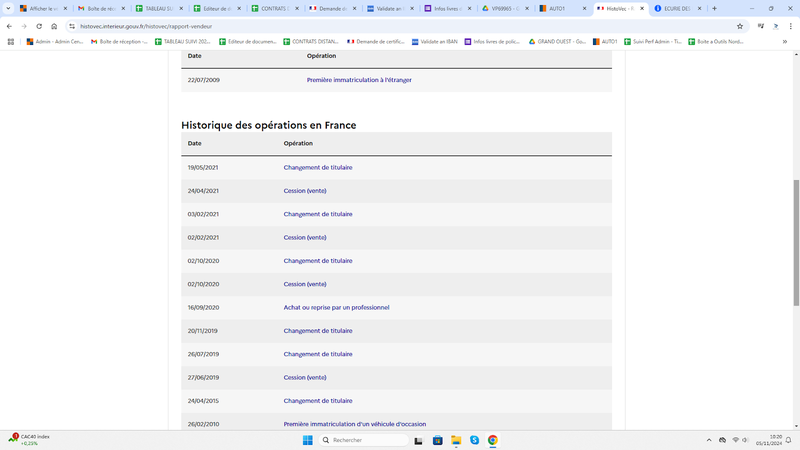
Task: Go back using browser back arrow
Action: tap(9, 26)
